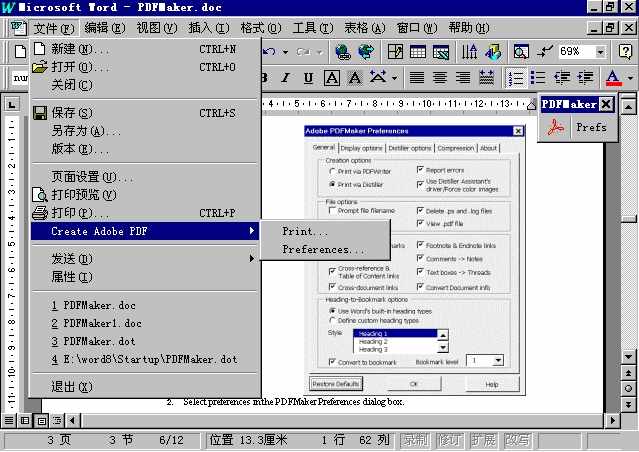Screen dimensions: 639x452
Task: Click the Acrobat icon in PDFMaker toolbar
Action: coord(556,127)
